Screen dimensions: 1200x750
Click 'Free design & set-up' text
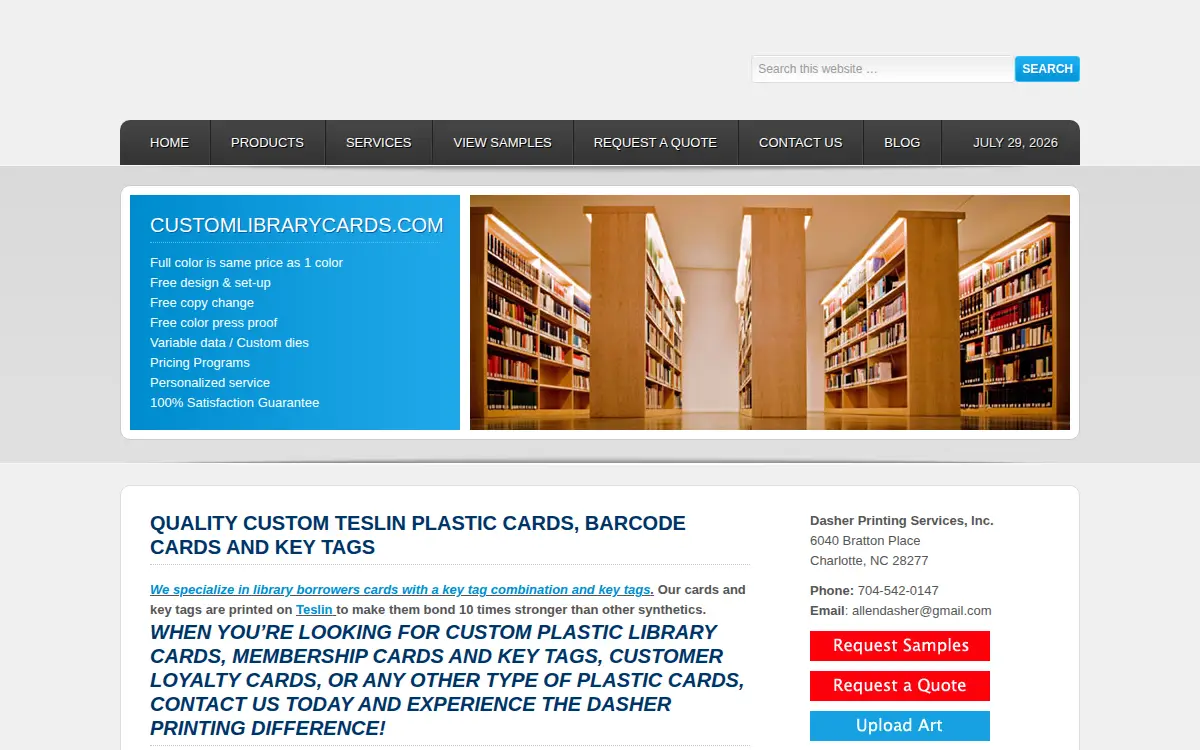pyautogui.click(x=210, y=283)
